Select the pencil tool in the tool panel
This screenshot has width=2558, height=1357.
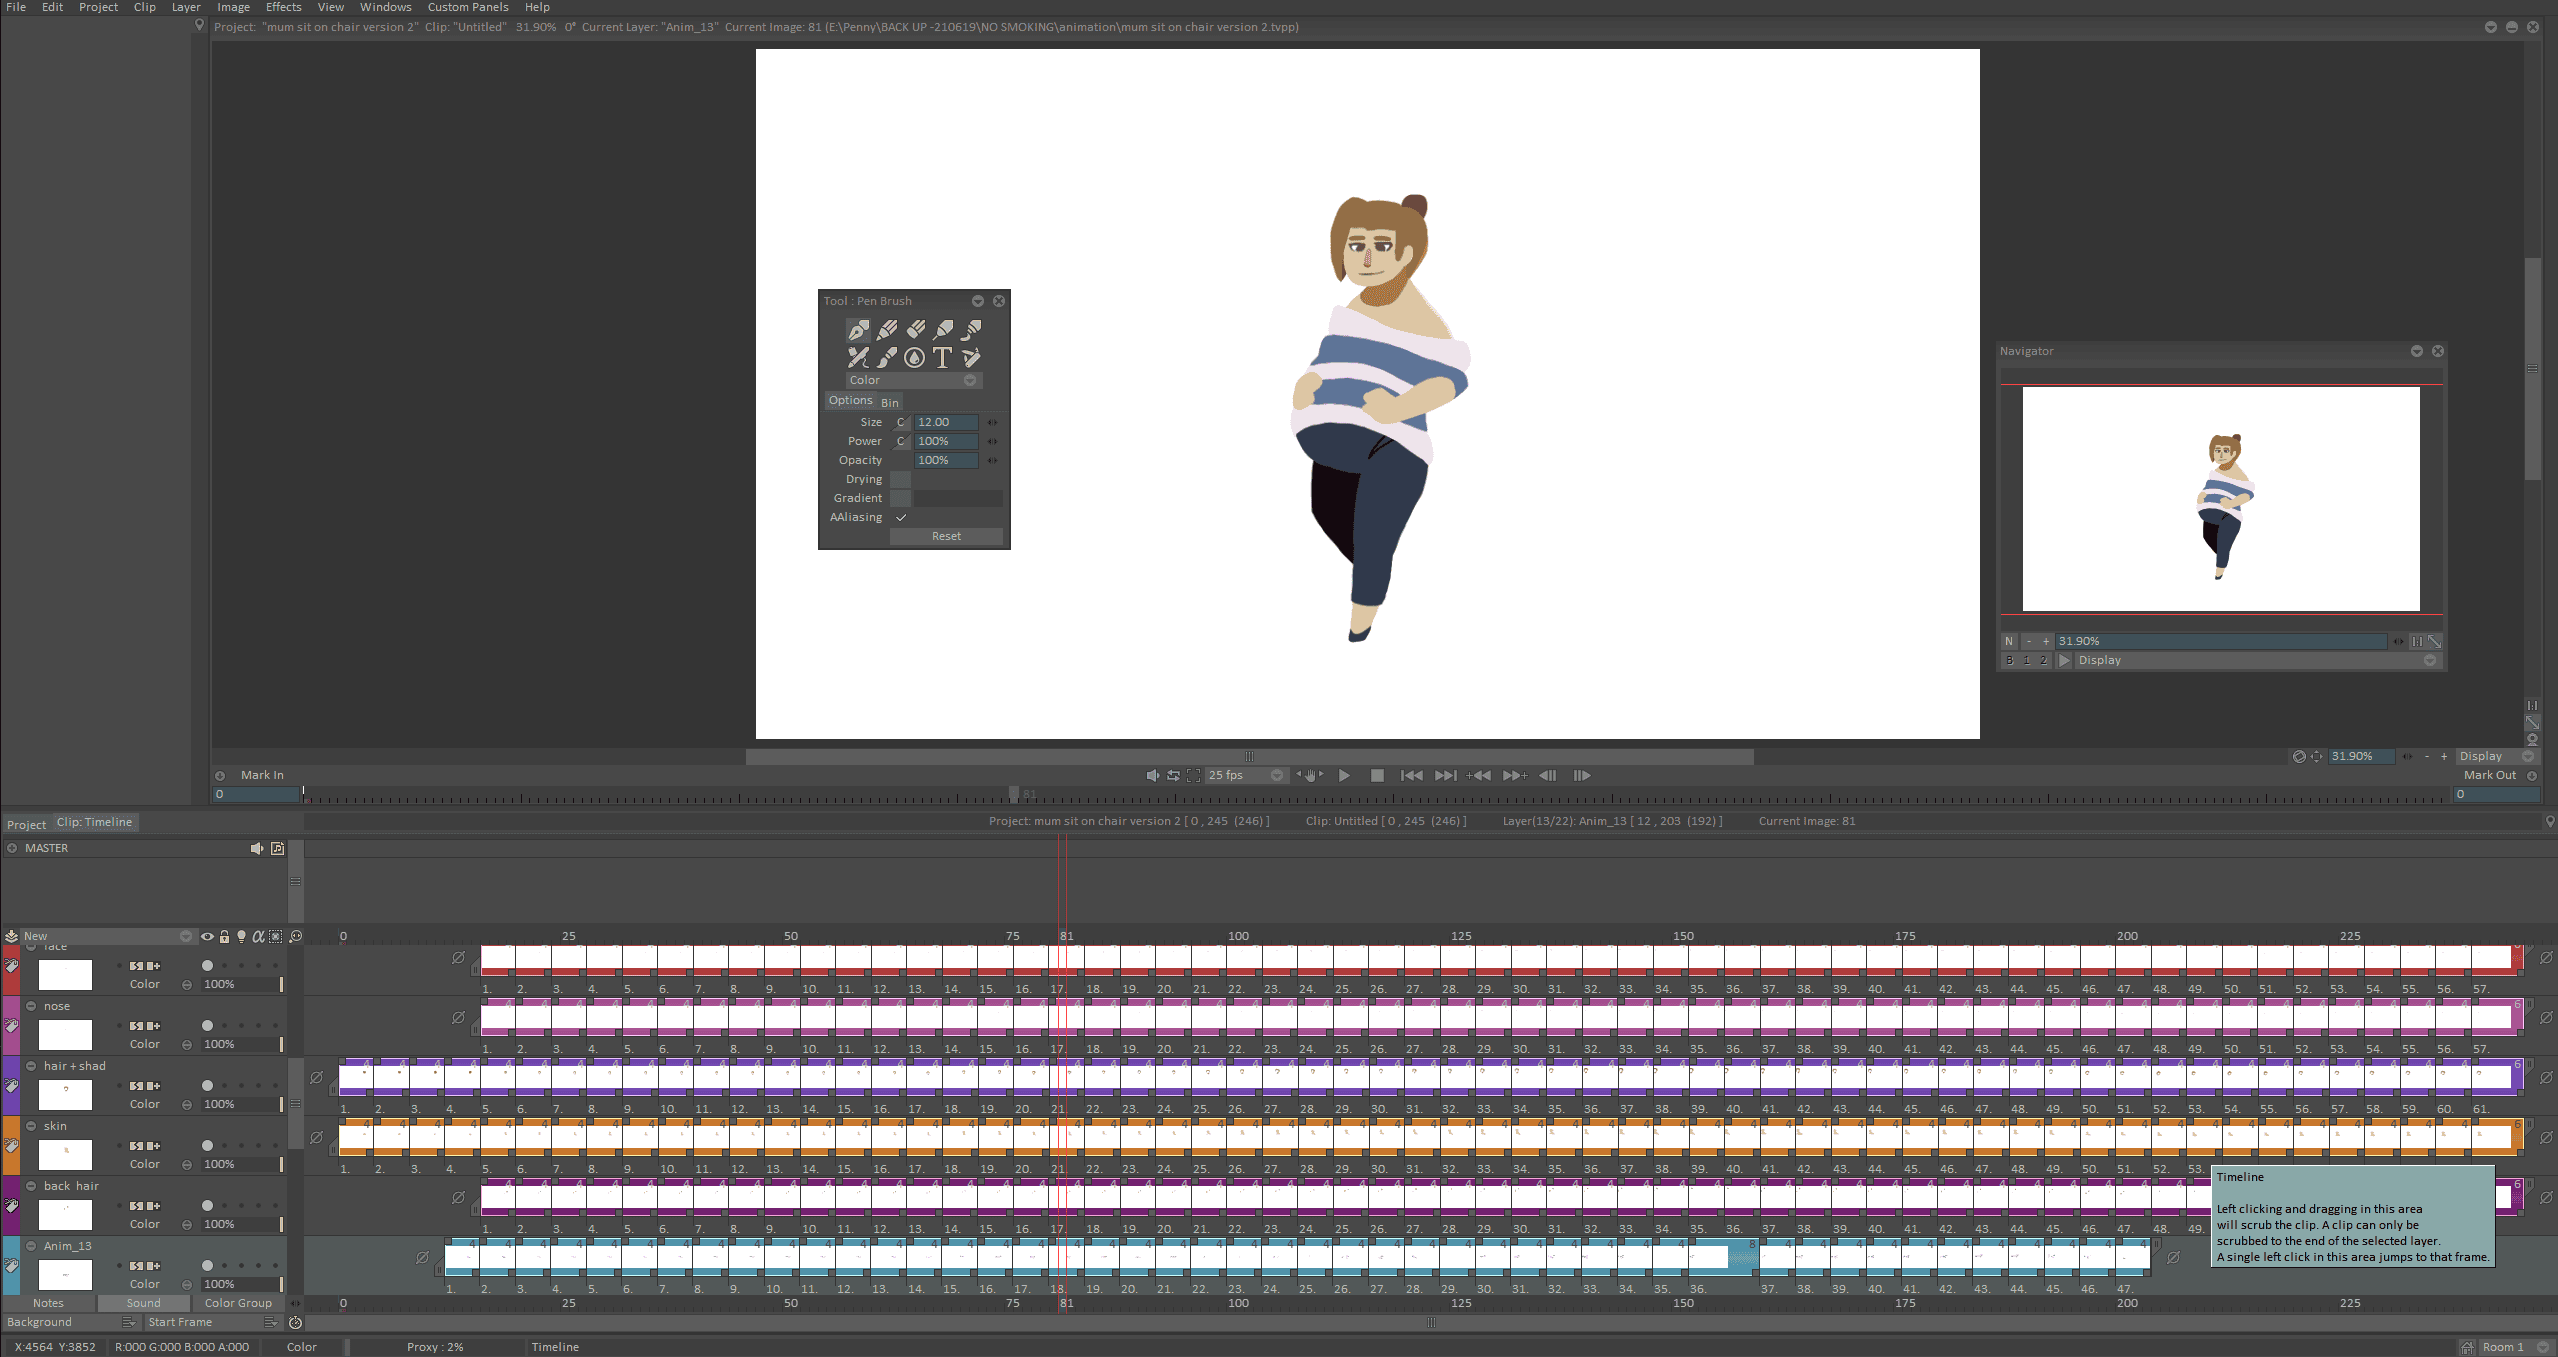tap(887, 330)
